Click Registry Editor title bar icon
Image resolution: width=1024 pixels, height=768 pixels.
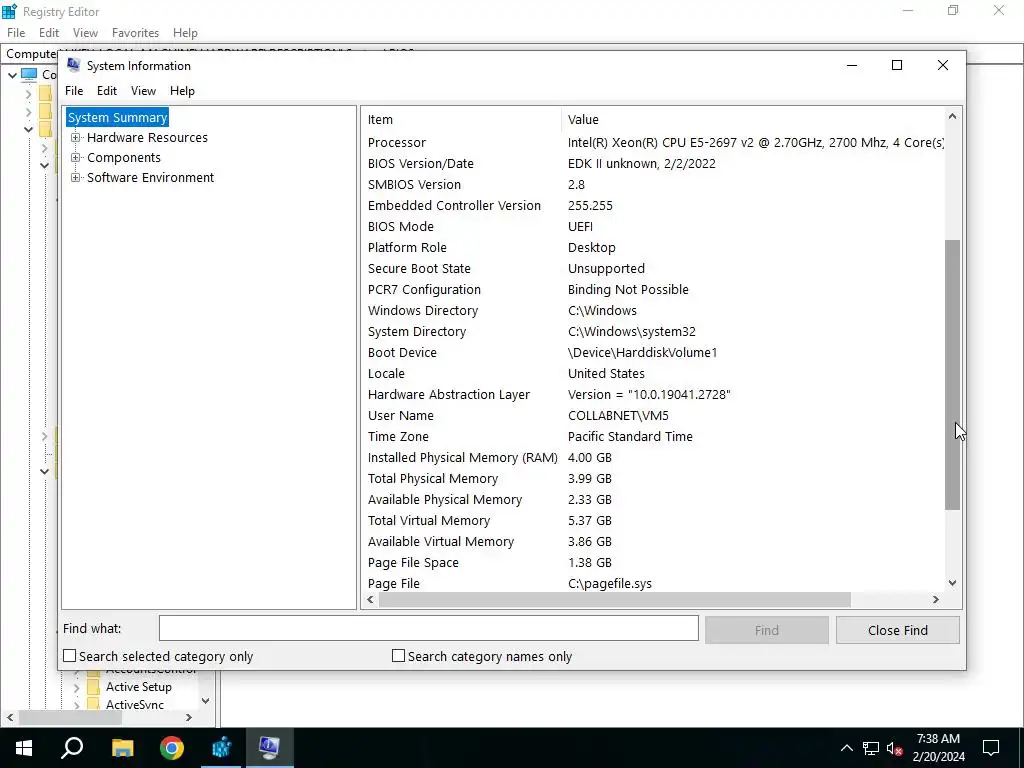(9, 11)
